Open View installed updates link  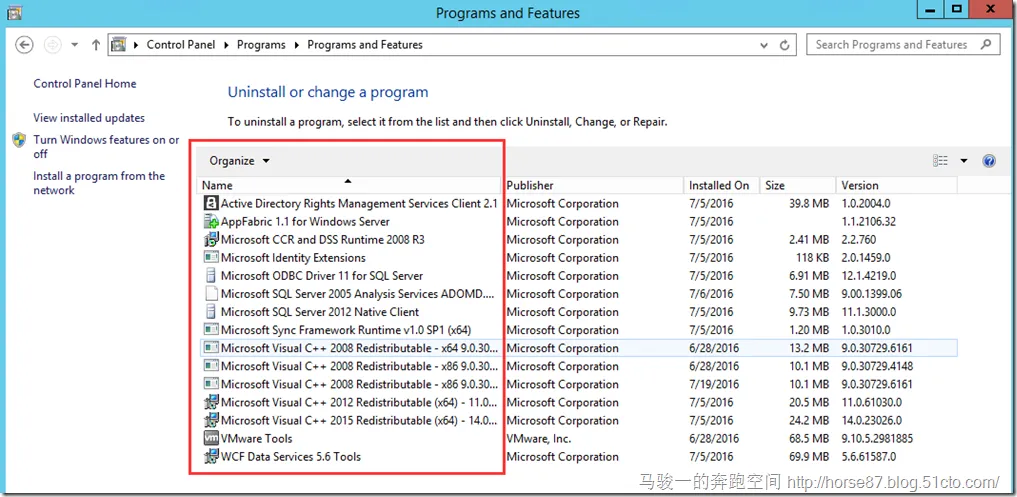click(89, 118)
